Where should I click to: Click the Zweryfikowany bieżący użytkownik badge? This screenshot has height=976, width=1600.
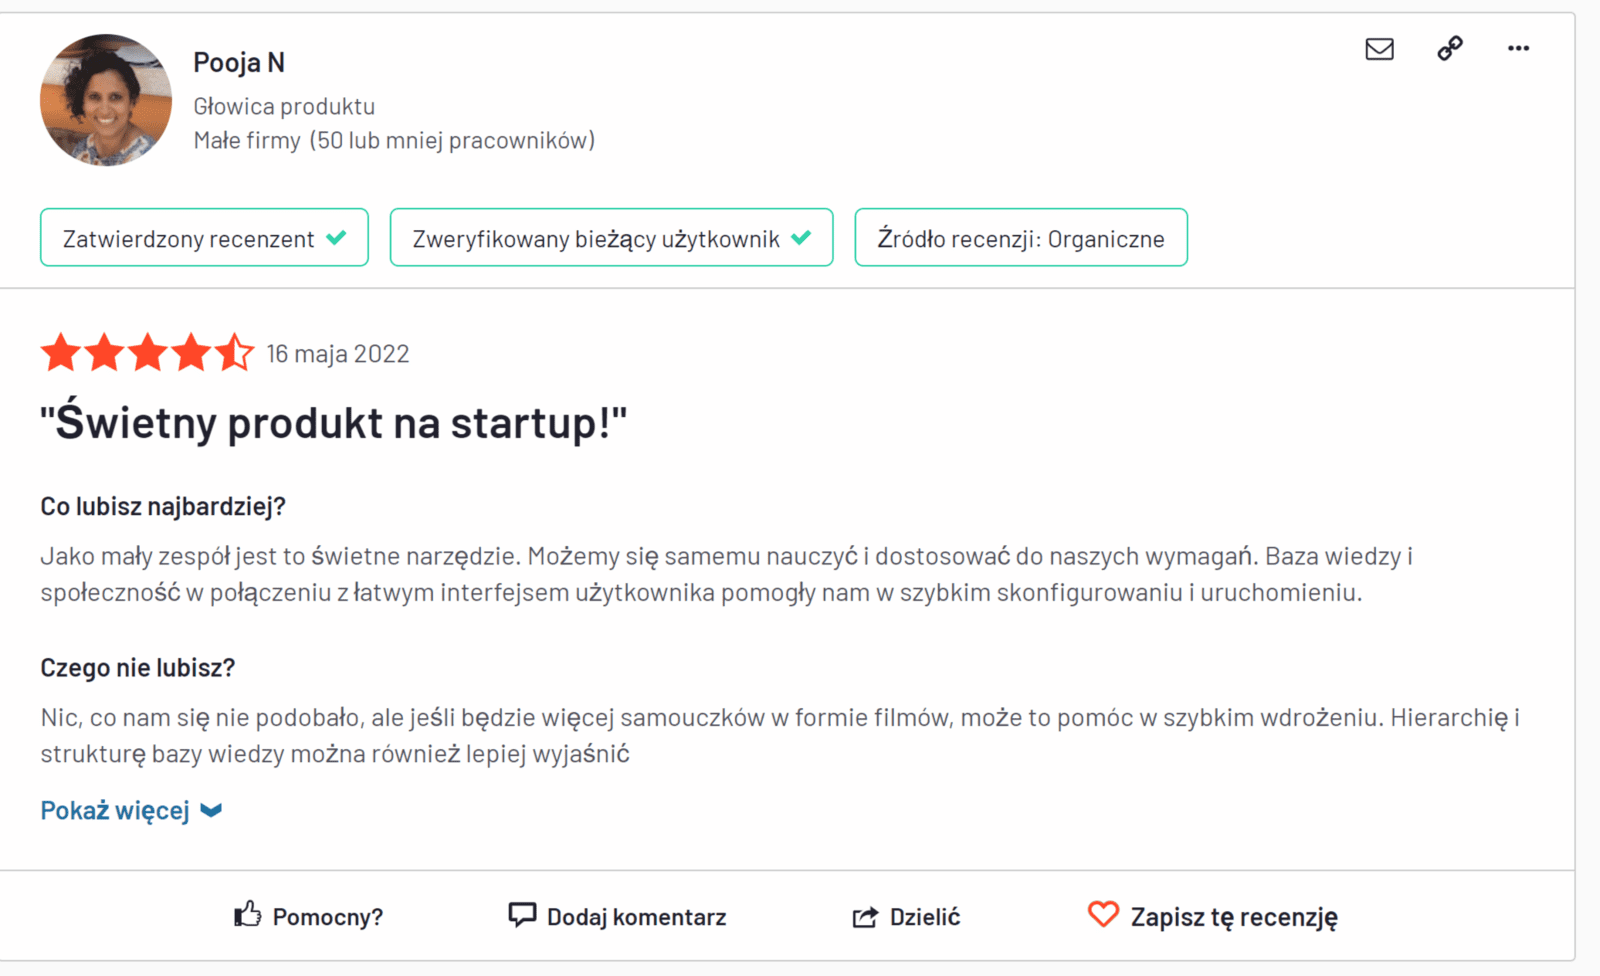tap(611, 238)
